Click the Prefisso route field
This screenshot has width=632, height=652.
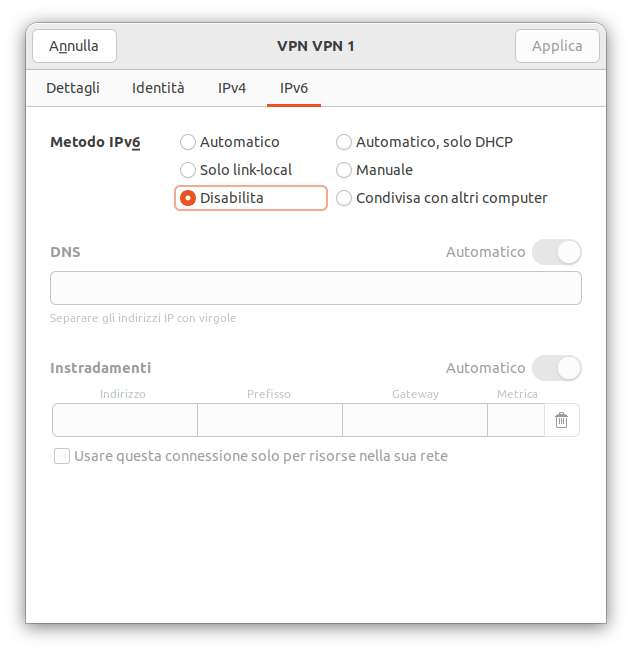click(270, 420)
